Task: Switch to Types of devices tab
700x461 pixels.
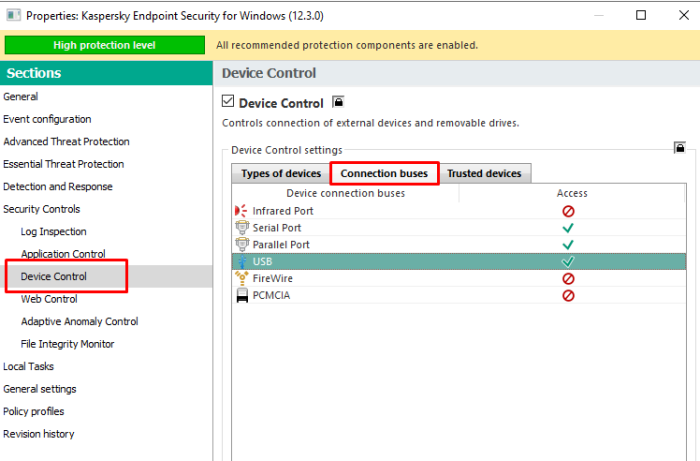Action: coord(281,173)
